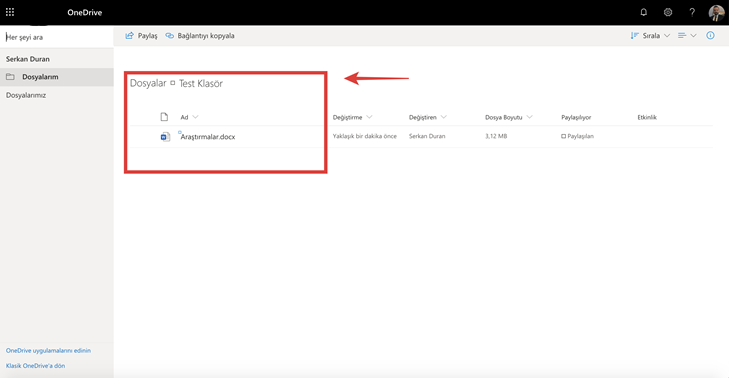Open the Sırala sort dropdown
Image resolution: width=729 pixels, height=378 pixels.
click(650, 36)
